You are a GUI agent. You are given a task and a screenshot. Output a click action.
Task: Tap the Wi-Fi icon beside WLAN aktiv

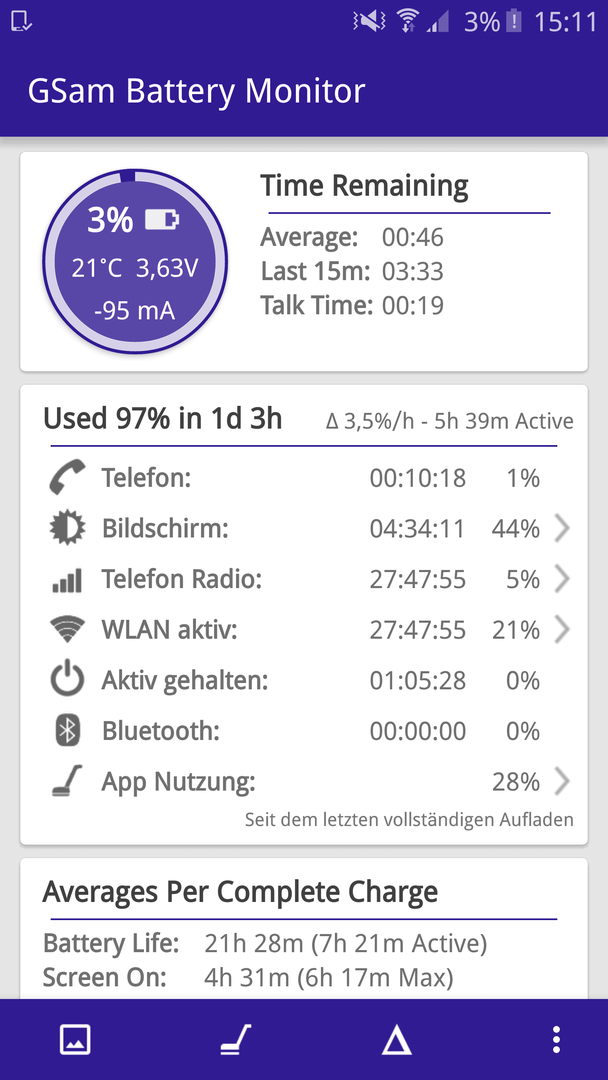click(x=67, y=630)
